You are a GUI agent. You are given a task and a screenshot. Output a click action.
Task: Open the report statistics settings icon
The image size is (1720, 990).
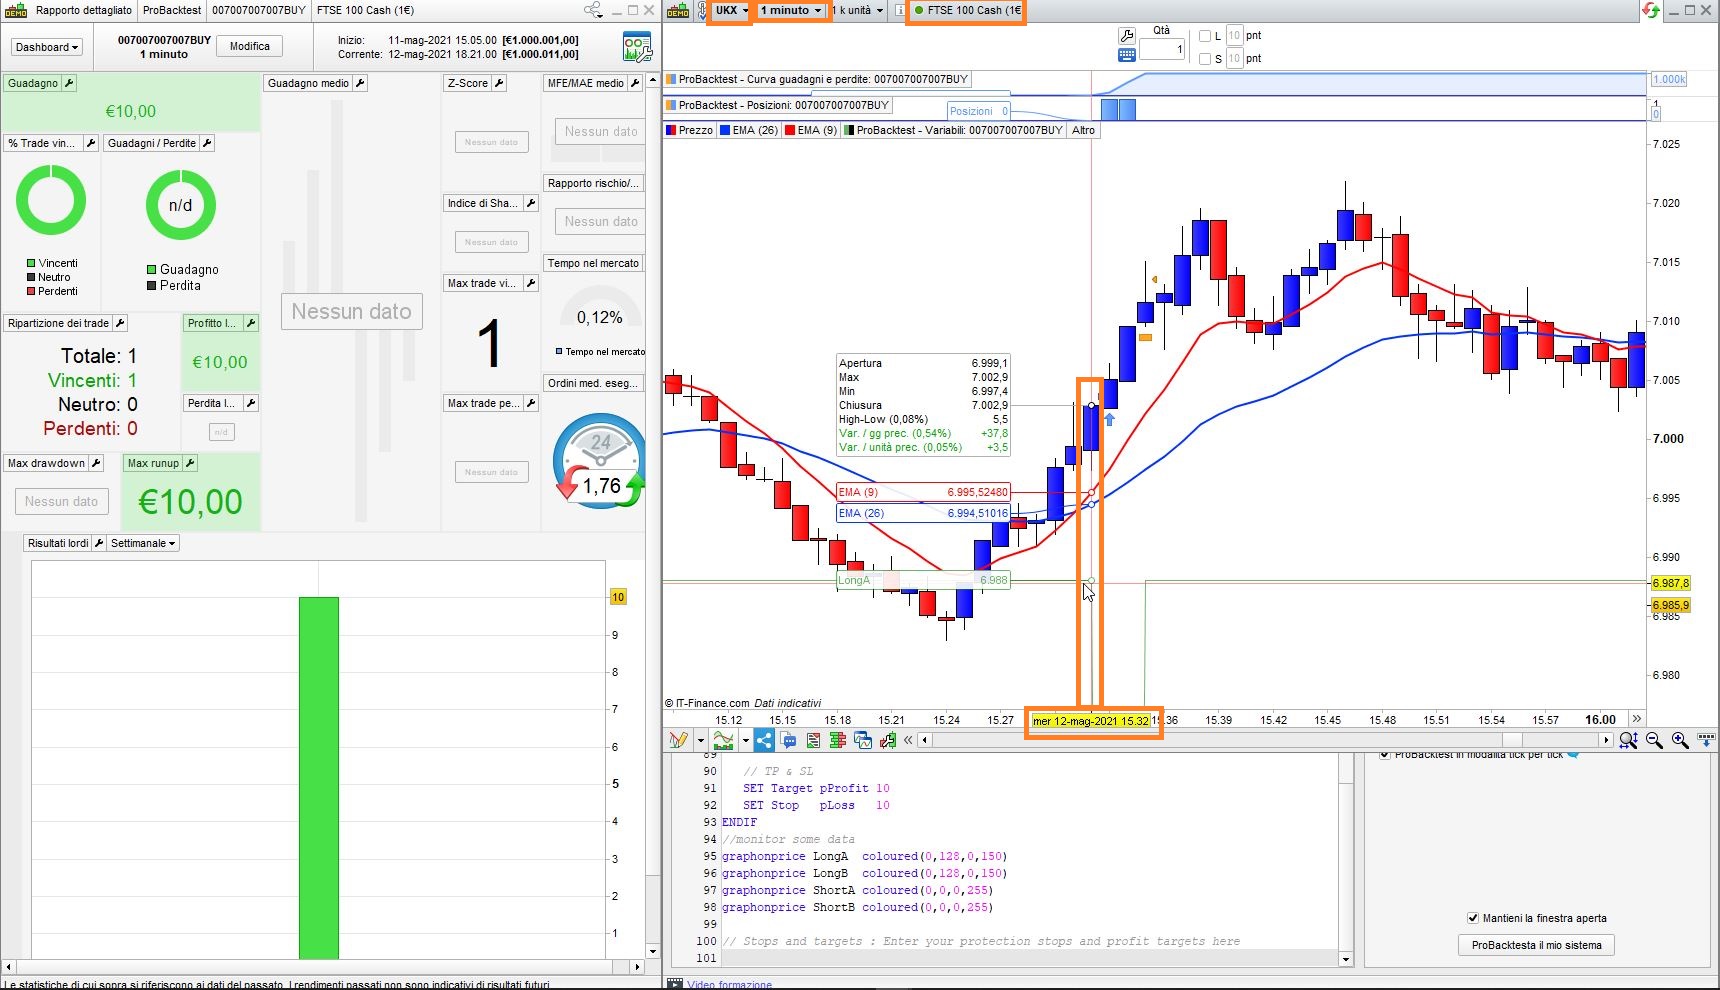pyautogui.click(x=637, y=47)
